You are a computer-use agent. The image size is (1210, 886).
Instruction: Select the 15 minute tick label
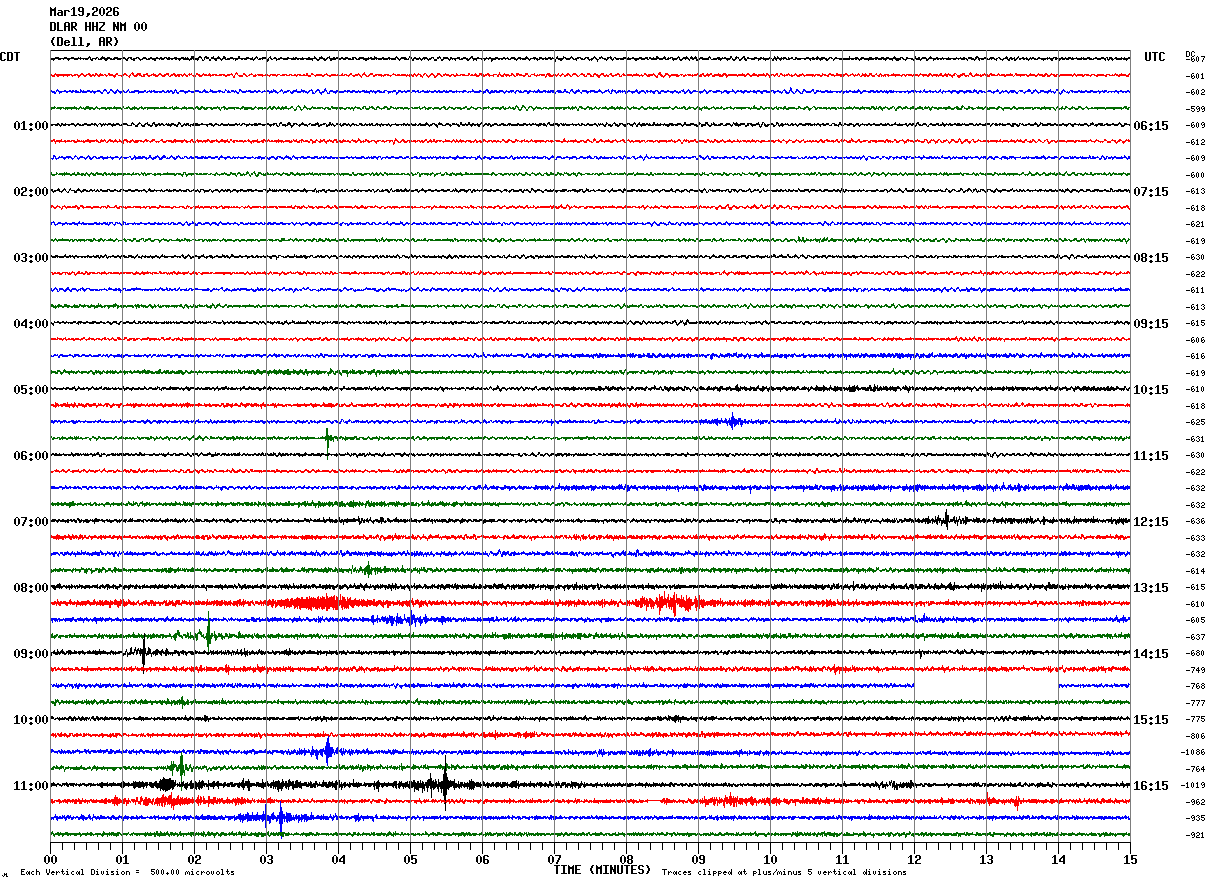[x=1130, y=859]
